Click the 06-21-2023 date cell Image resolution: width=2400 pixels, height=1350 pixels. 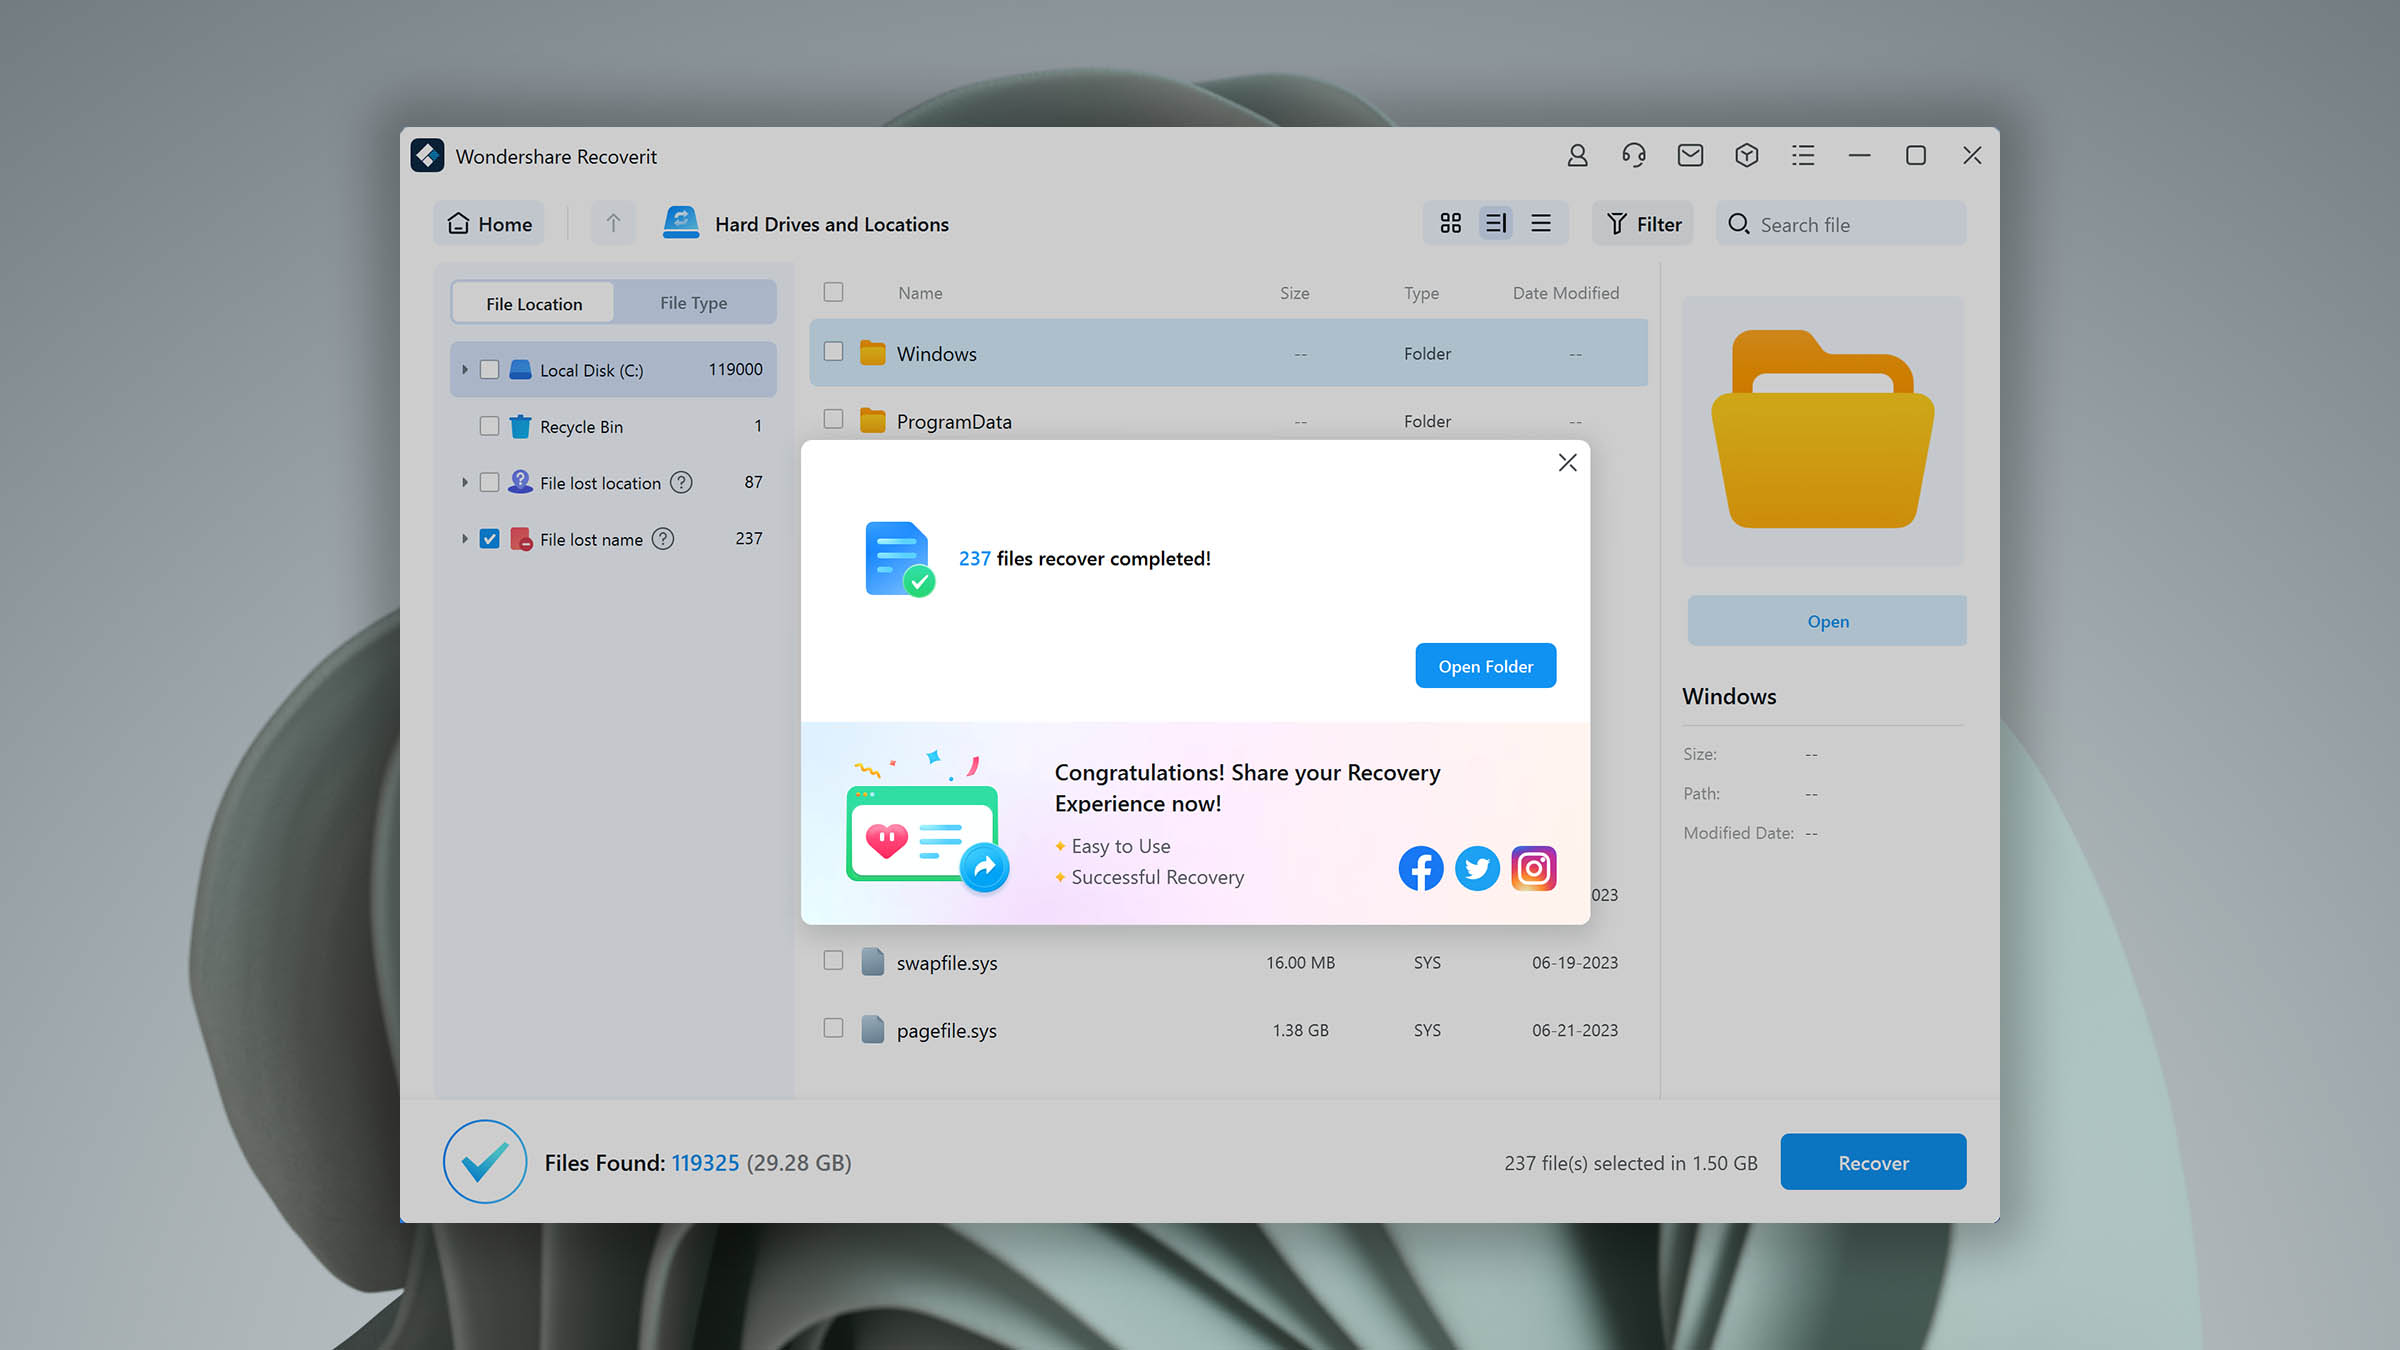[1575, 1030]
